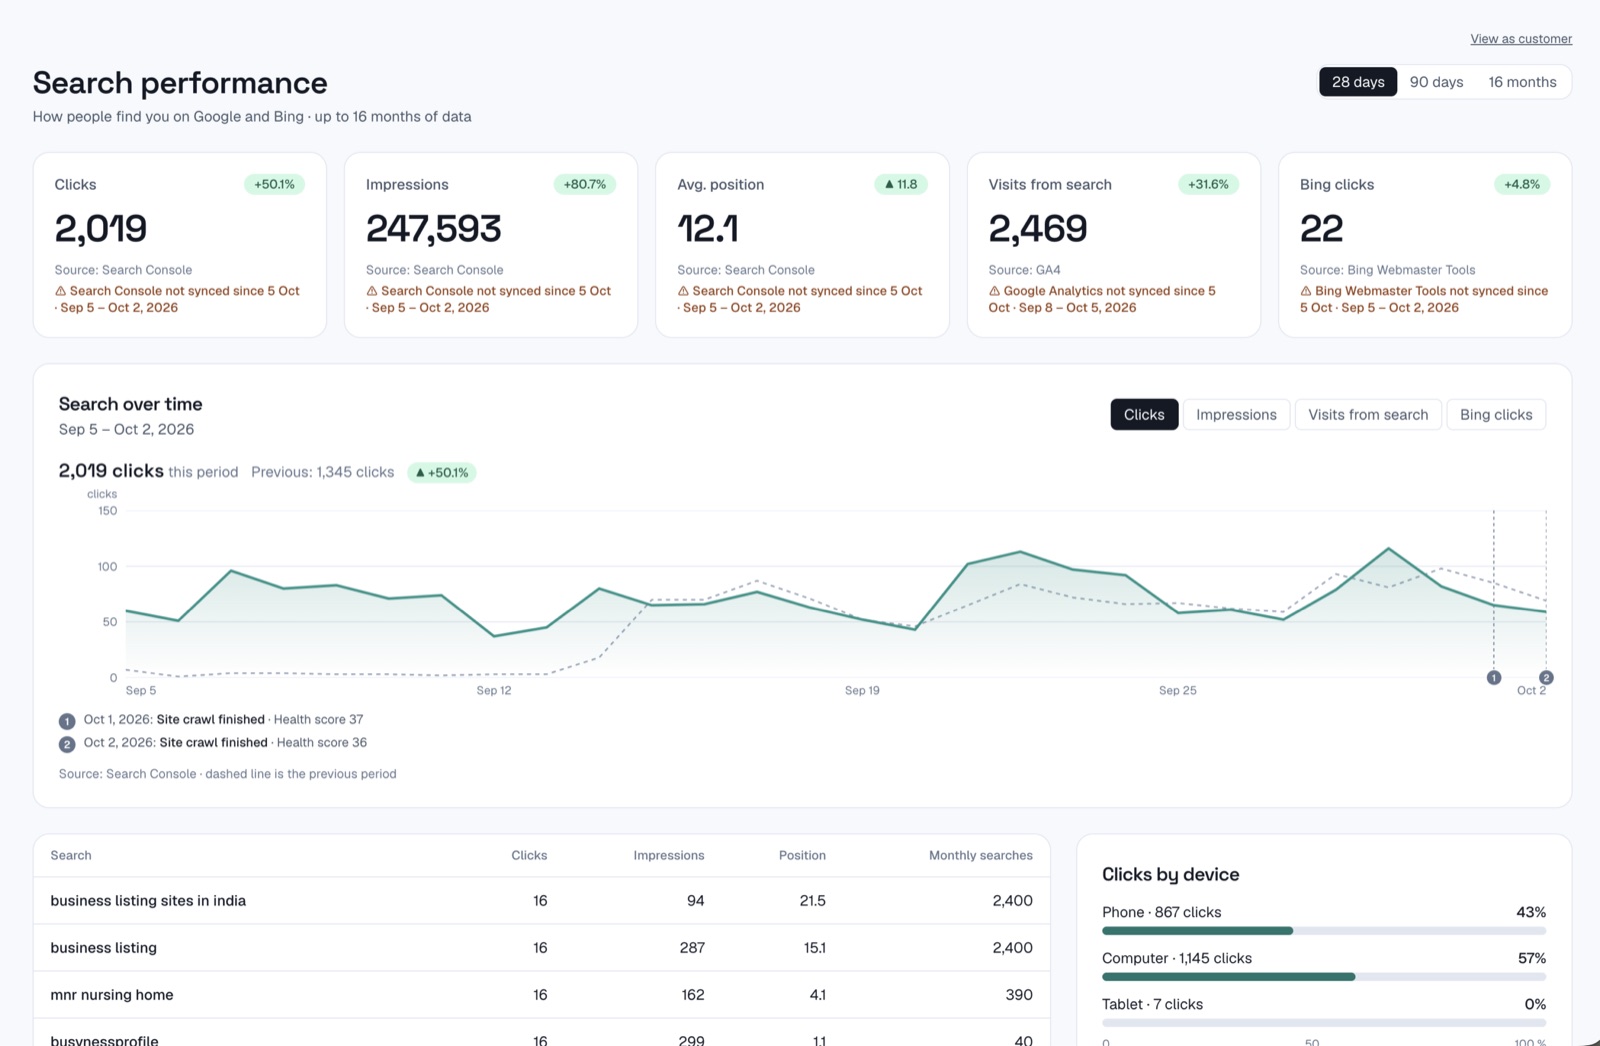This screenshot has width=1600, height=1046.
Task: Click timeline marker 2 on chart axis
Action: pyautogui.click(x=1546, y=678)
